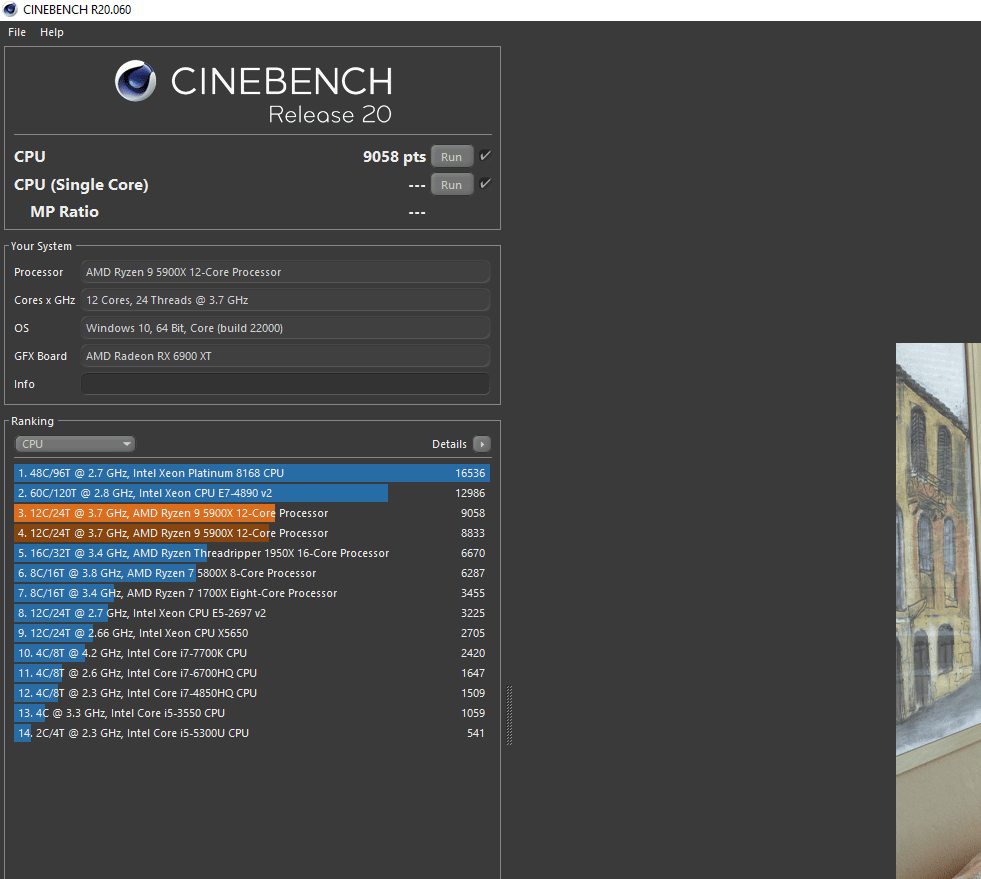981x879 pixels.
Task: Open the File menu
Action: pos(17,32)
